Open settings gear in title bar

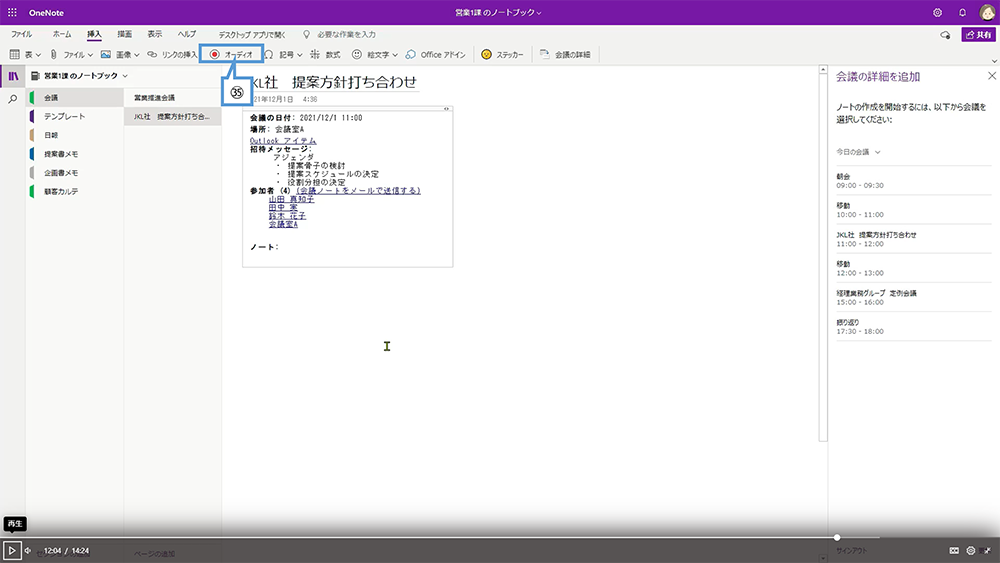click(x=937, y=12)
